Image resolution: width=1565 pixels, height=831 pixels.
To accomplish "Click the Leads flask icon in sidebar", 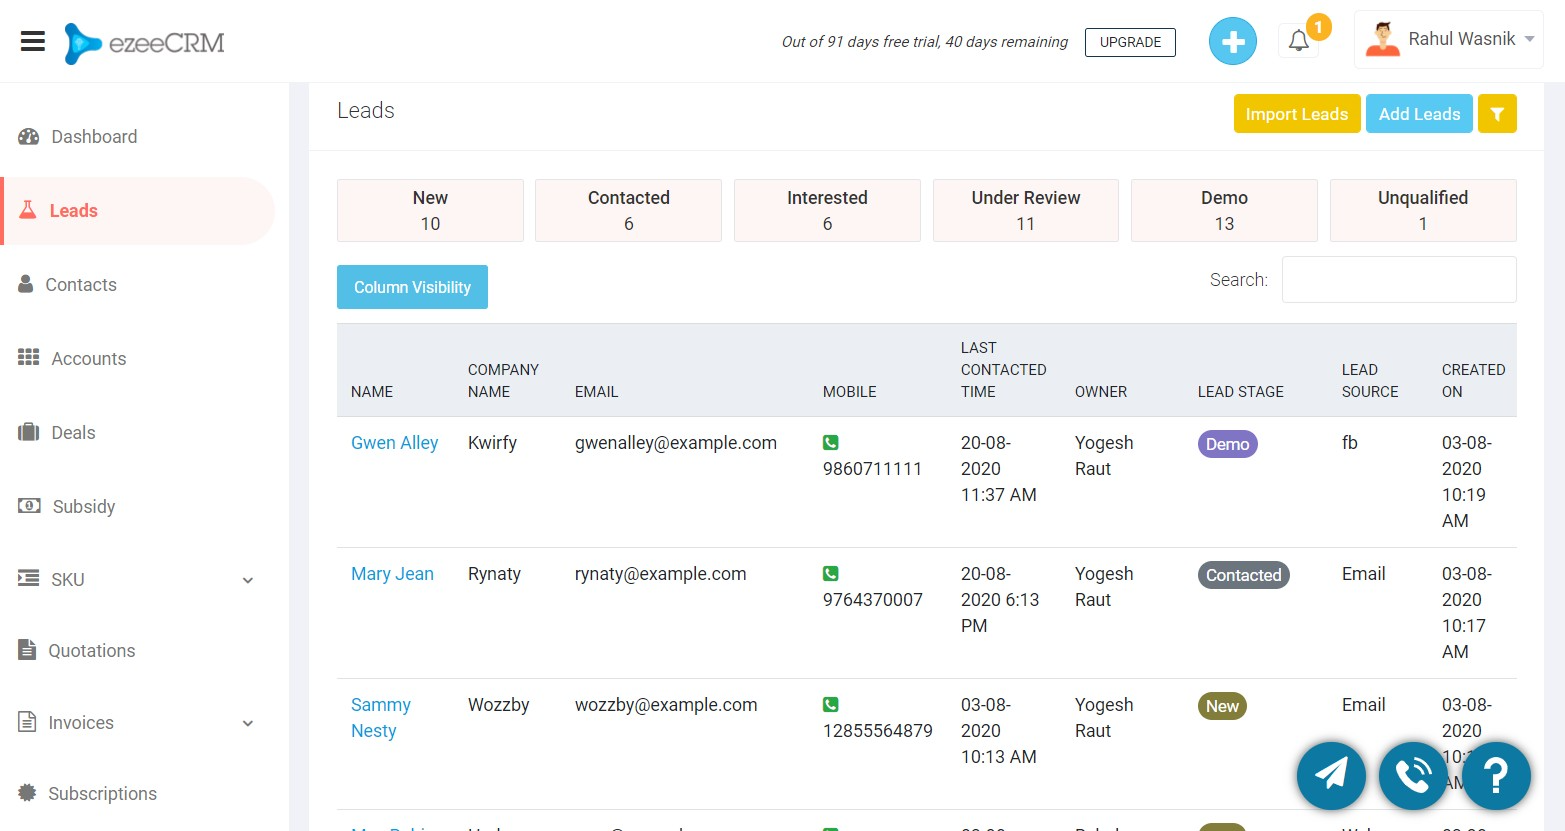I will click(x=28, y=210).
